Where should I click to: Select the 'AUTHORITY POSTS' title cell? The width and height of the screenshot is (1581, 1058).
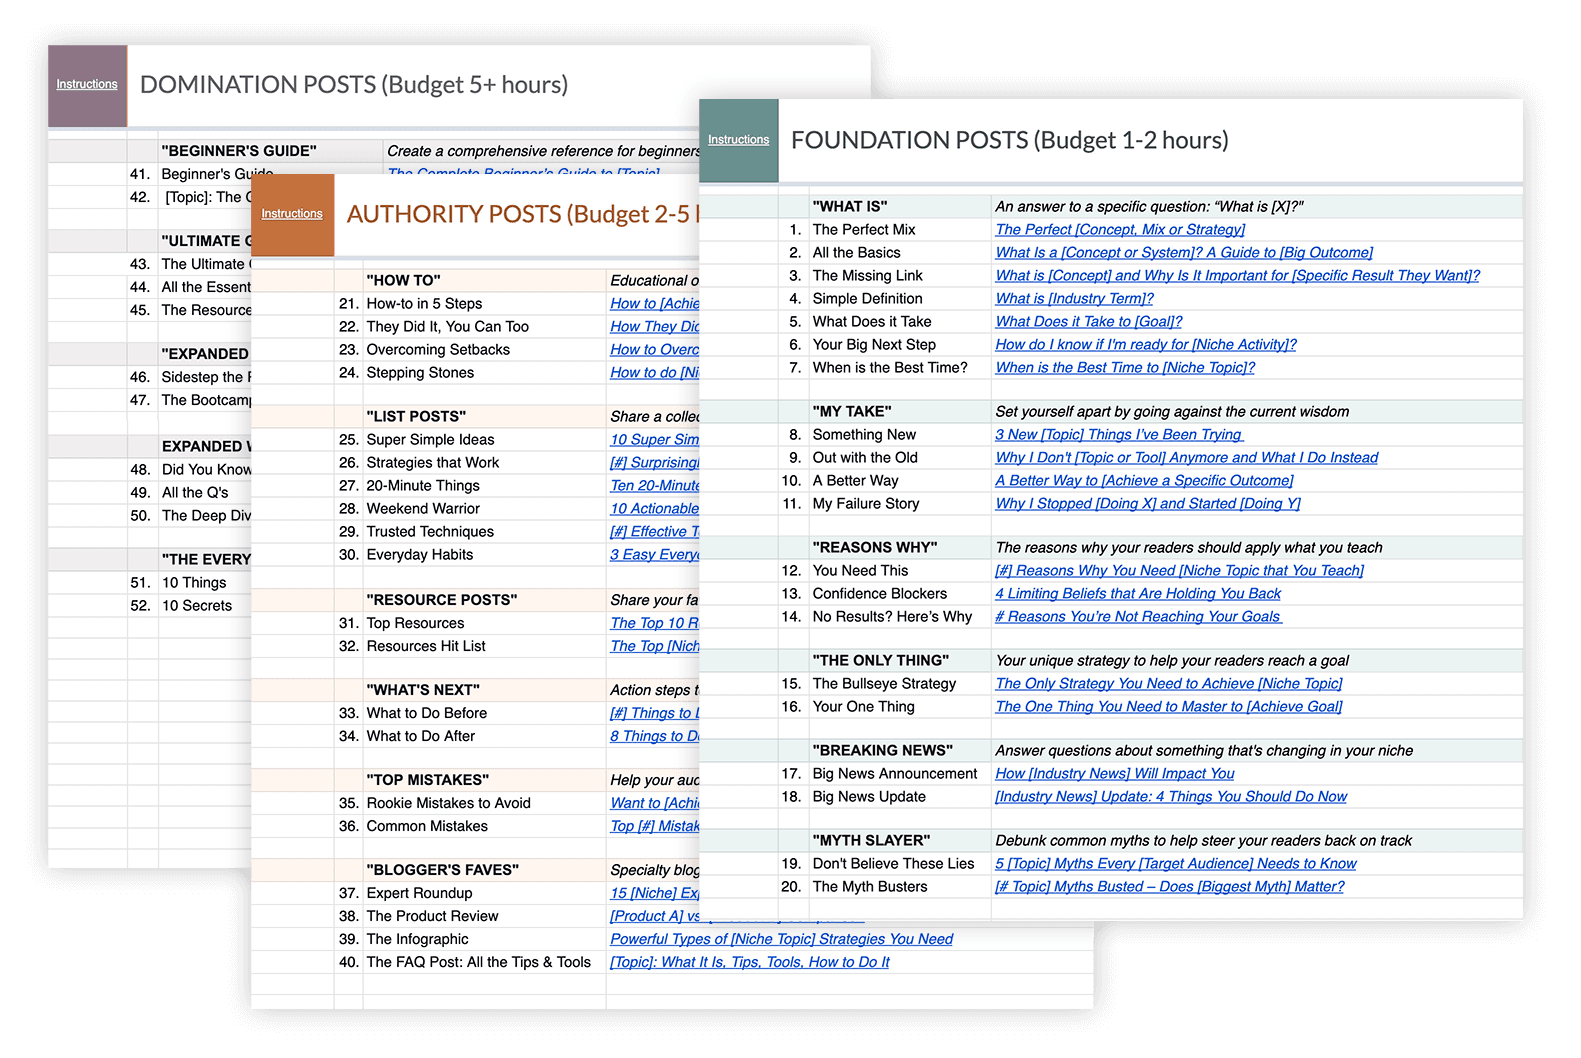(x=522, y=214)
